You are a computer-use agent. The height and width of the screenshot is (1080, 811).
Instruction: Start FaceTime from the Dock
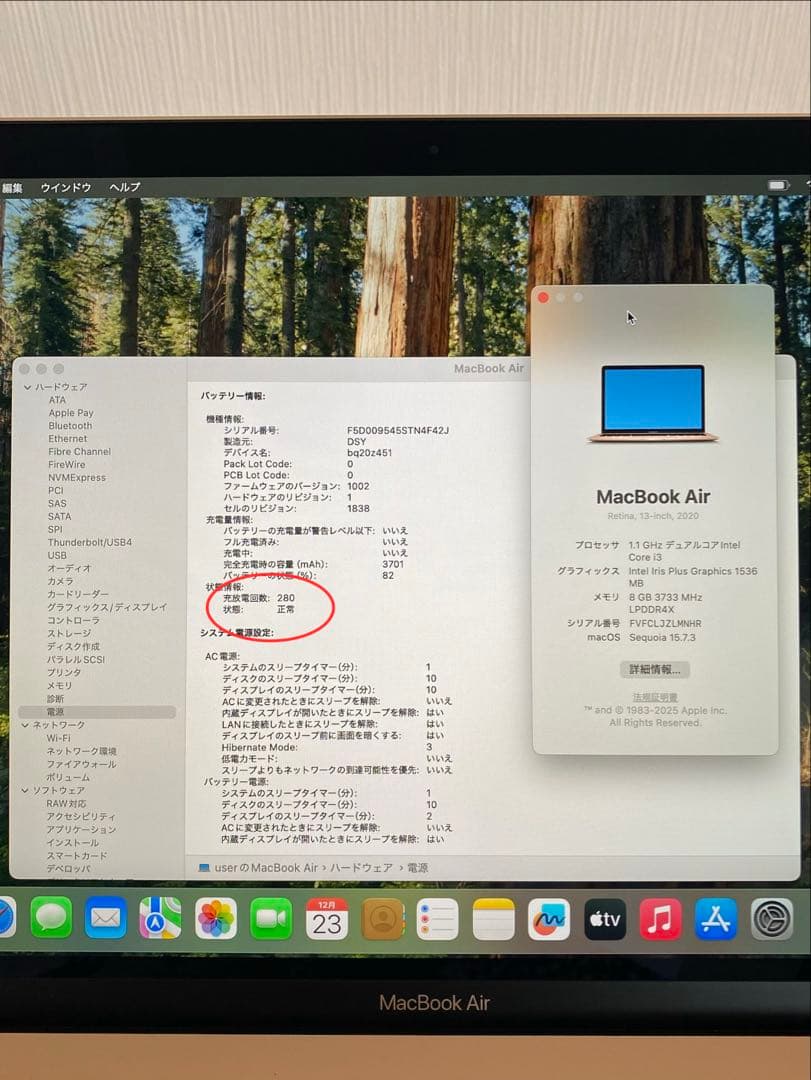[272, 917]
